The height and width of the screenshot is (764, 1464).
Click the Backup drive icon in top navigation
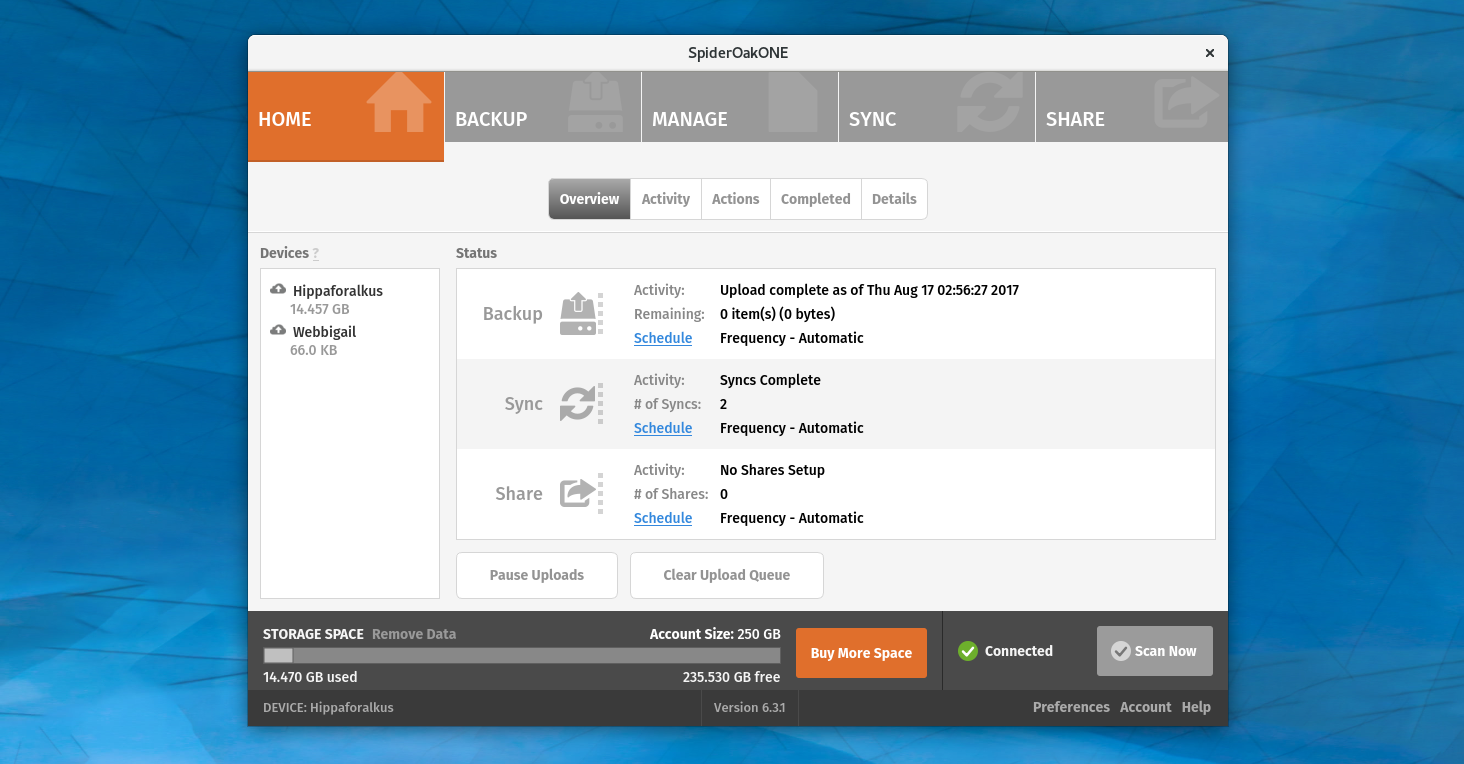point(595,103)
